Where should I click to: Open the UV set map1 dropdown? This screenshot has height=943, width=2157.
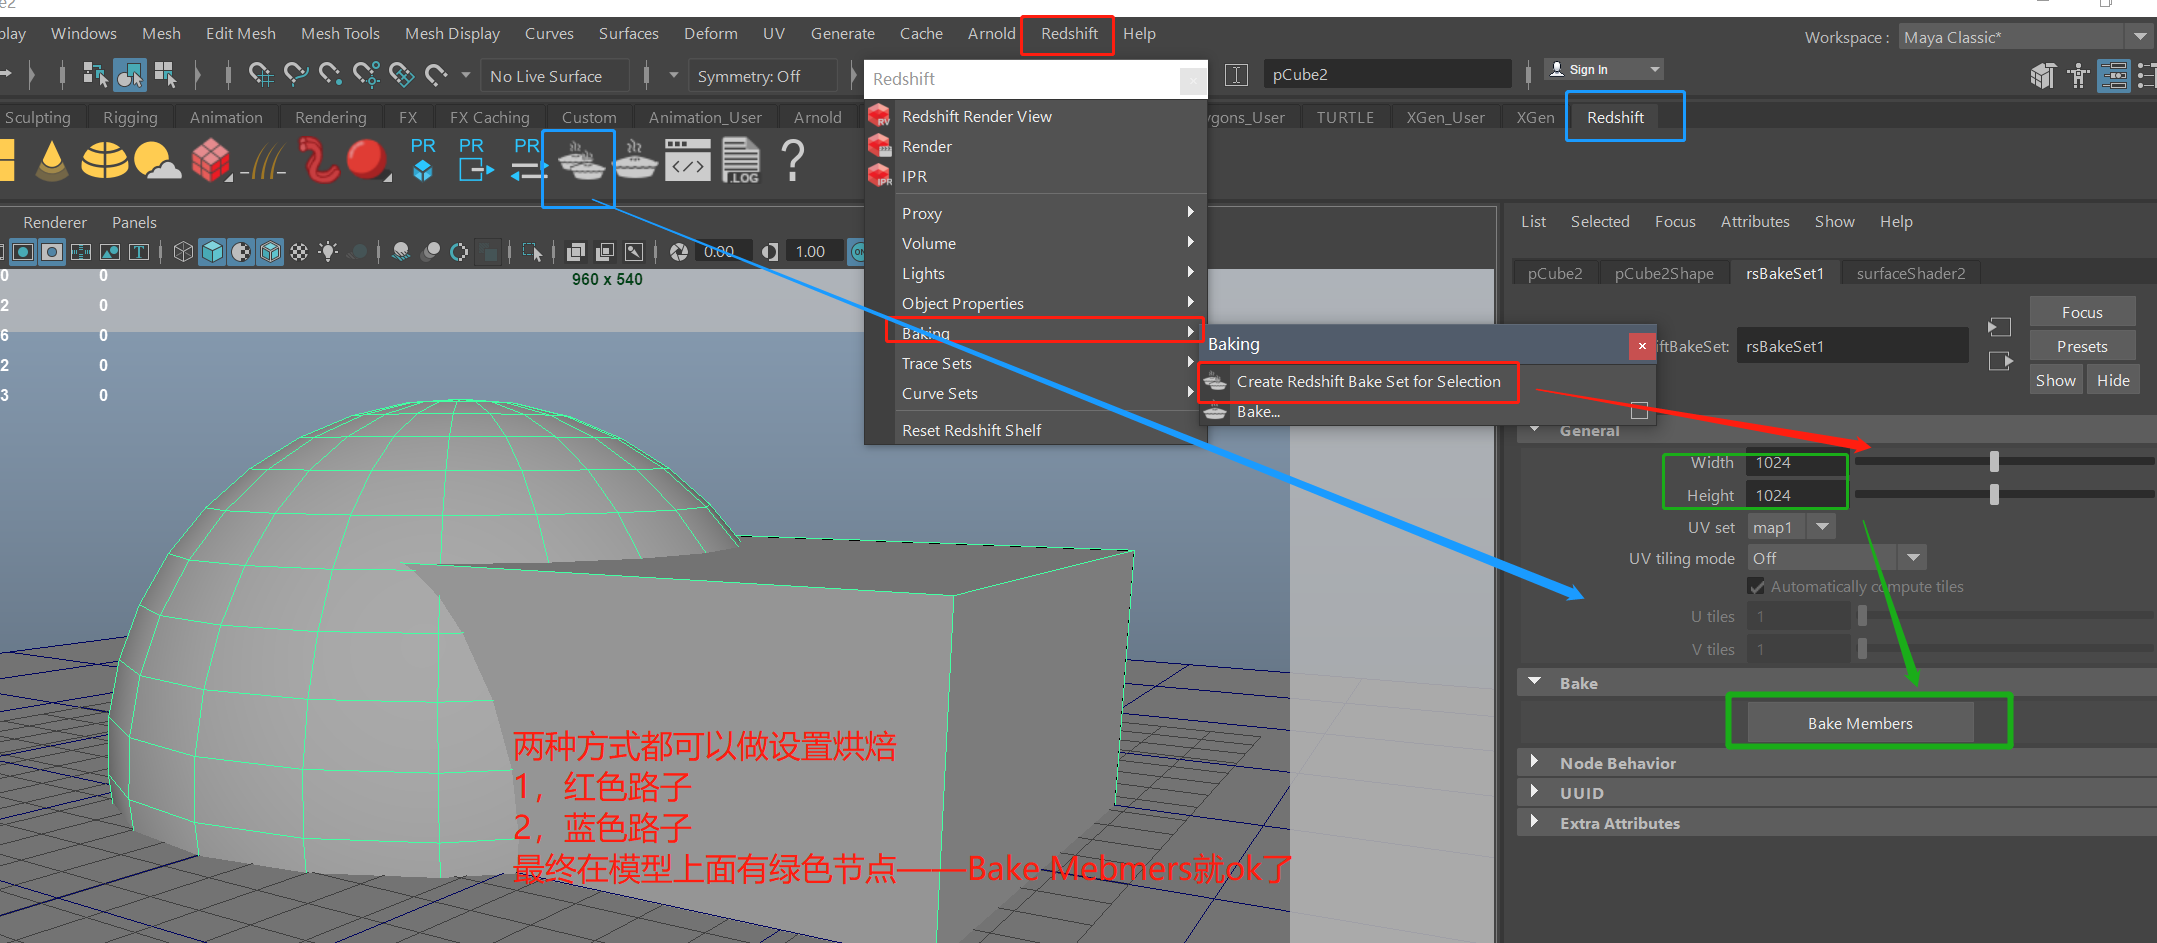[1791, 527]
